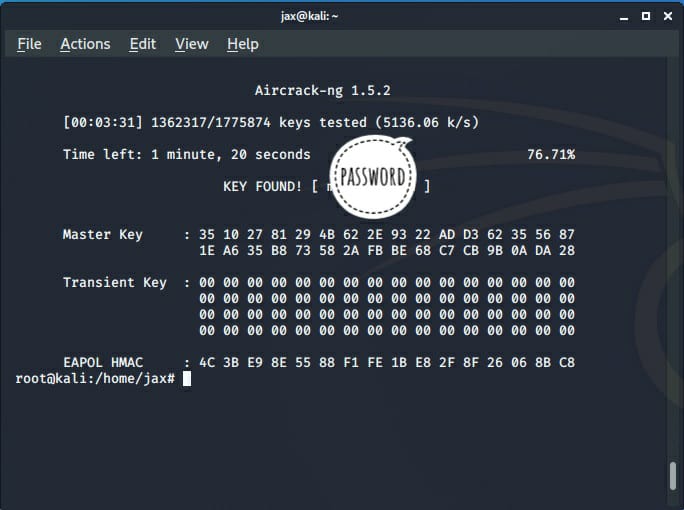
Task: Open the Help menu
Action: 243,44
